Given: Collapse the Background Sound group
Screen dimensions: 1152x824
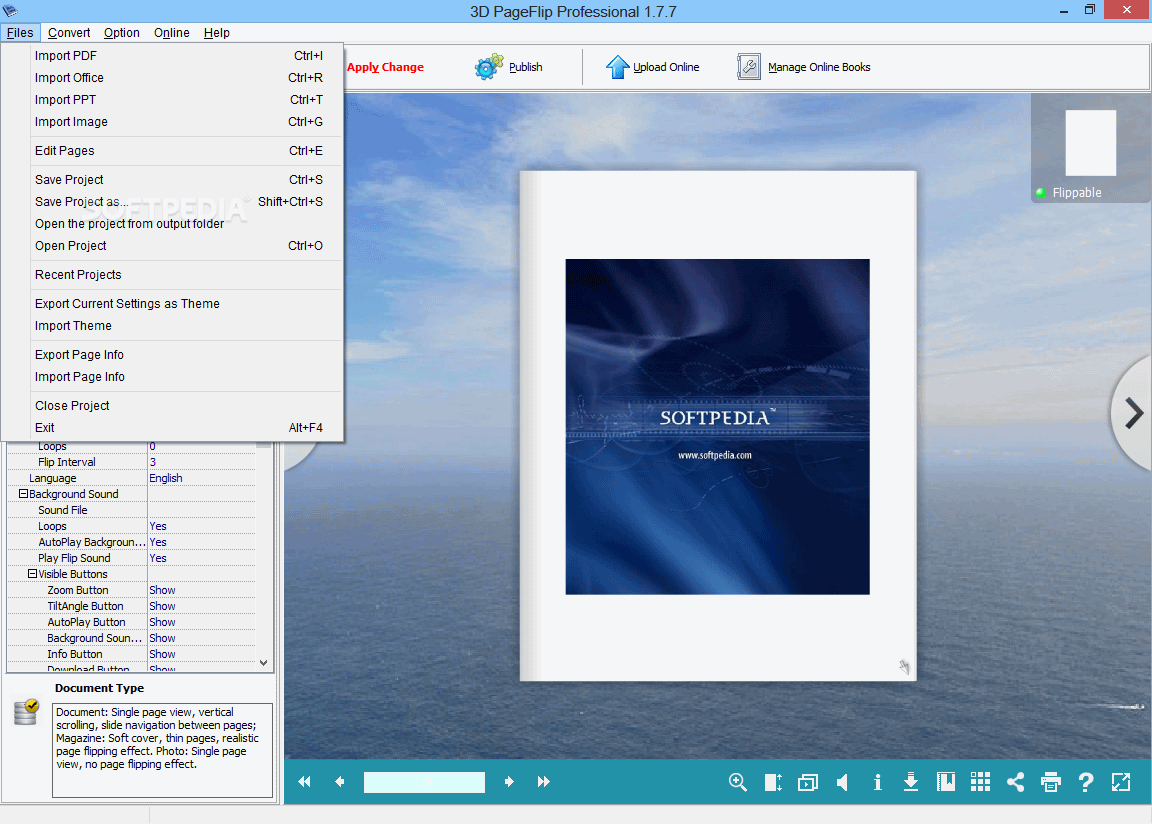Looking at the screenshot, I should pos(23,494).
